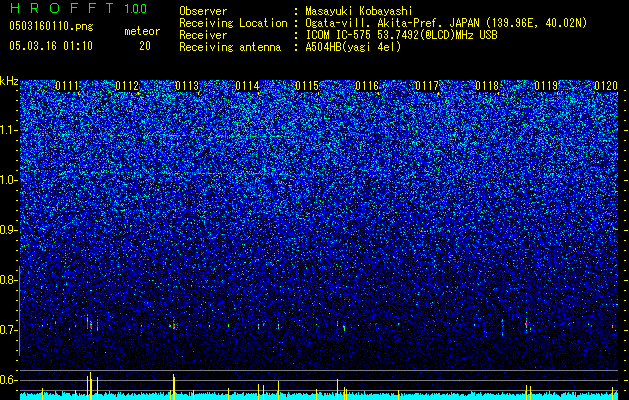This screenshot has height=400, width=629.
Task: Click the 0111 time marker
Action: pyautogui.click(x=67, y=86)
